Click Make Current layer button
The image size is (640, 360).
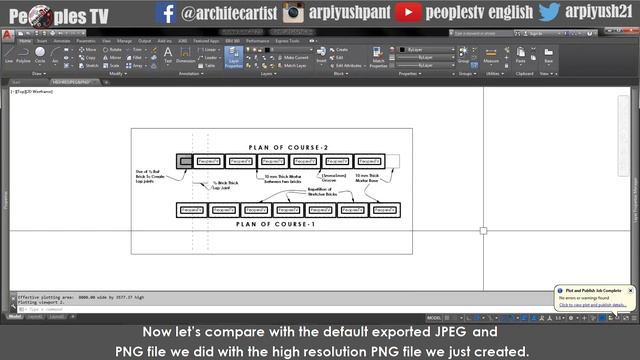pos(293,58)
